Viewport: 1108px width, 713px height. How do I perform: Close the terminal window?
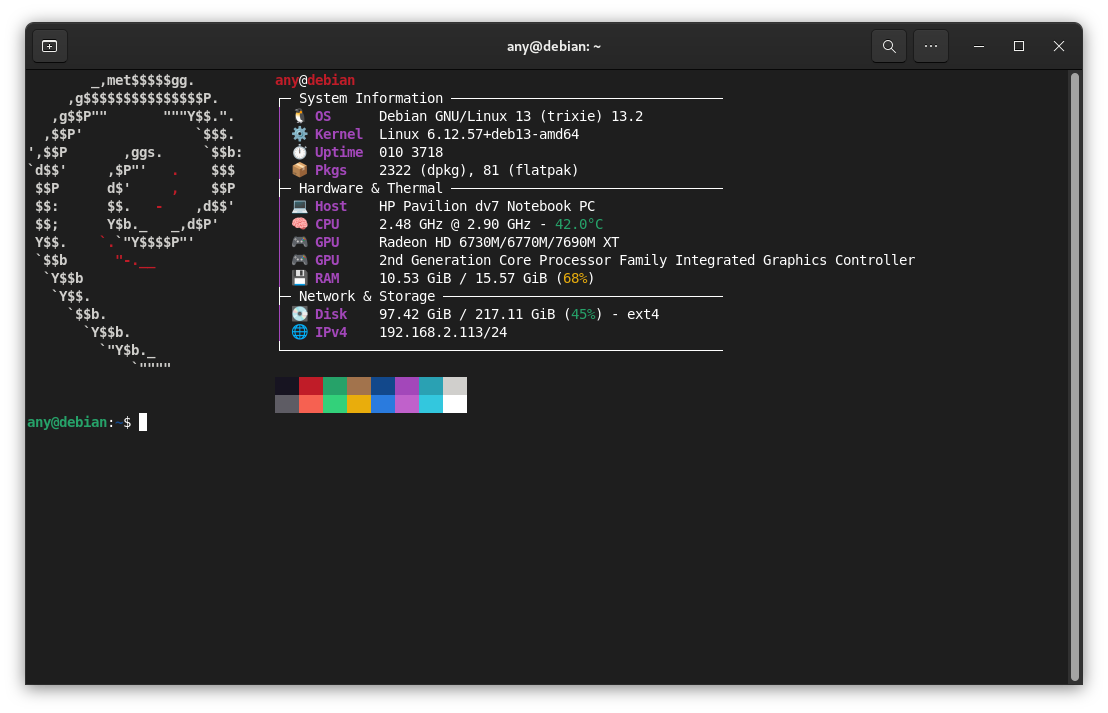coord(1059,46)
